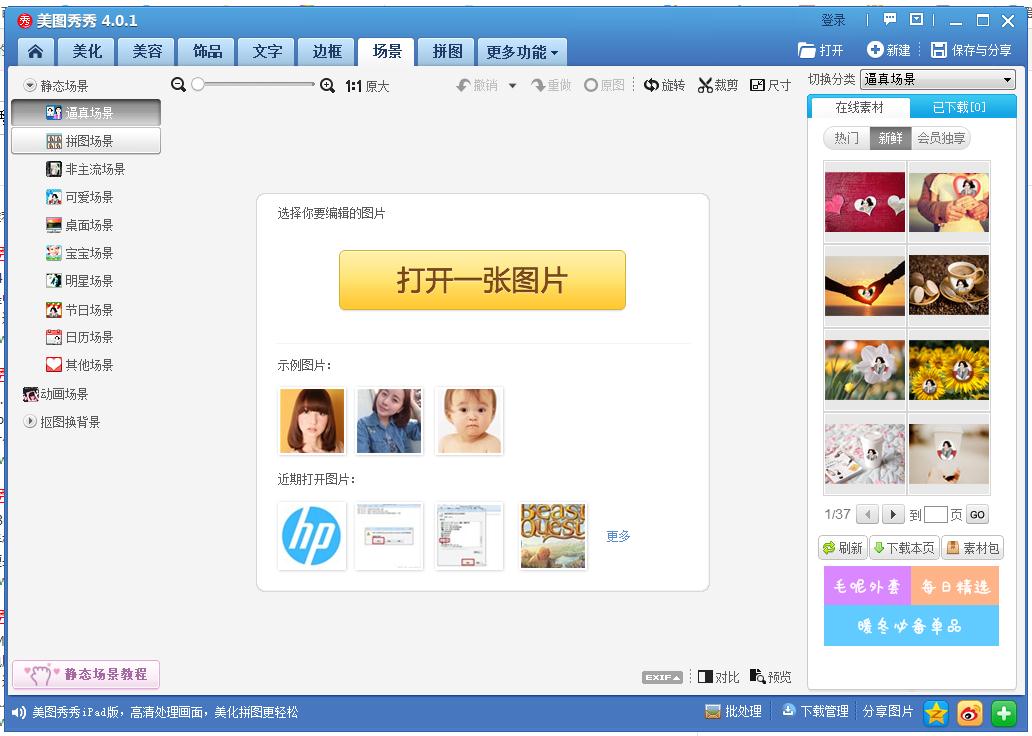Switch to the 美容 tab
Viewport: 1032px width, 736px height.
tap(147, 51)
